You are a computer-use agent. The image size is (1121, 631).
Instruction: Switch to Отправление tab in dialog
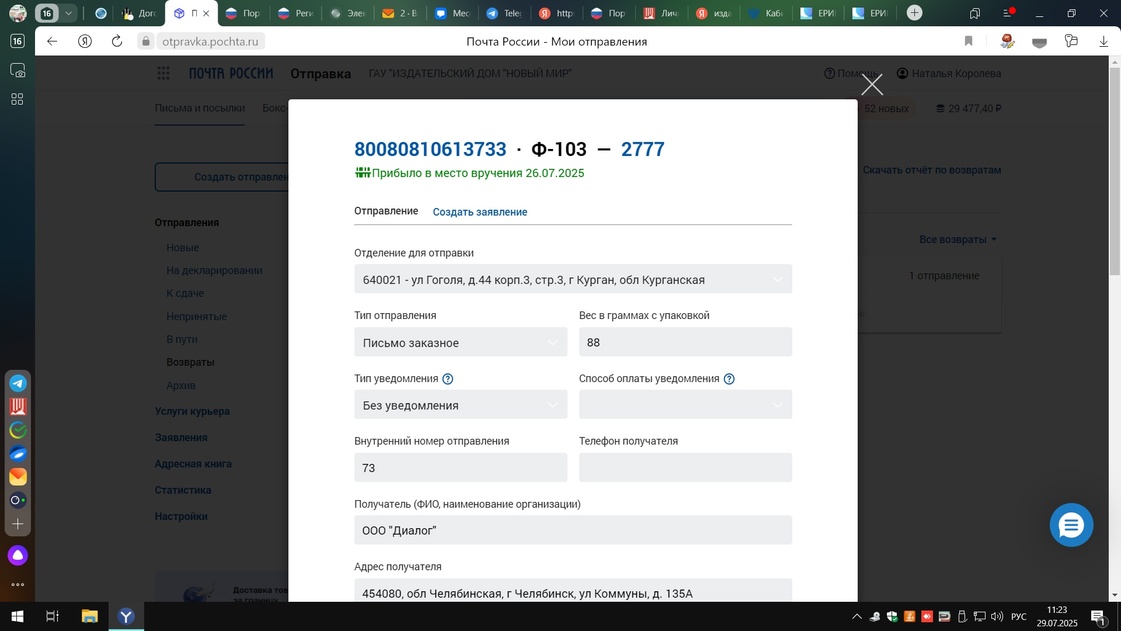[x=386, y=211]
